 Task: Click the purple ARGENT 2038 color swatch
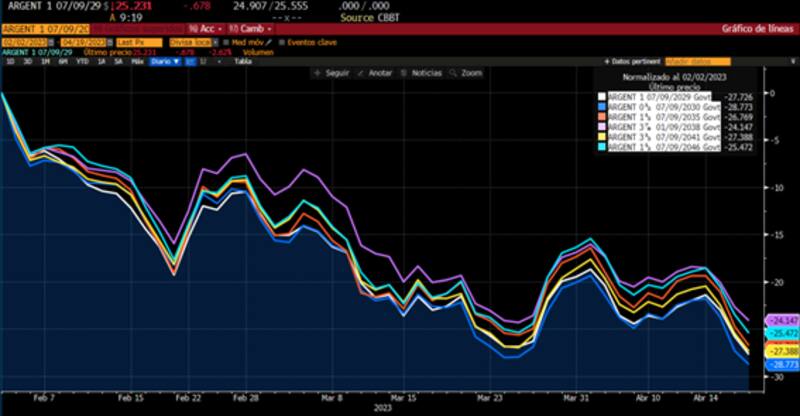coord(602,129)
